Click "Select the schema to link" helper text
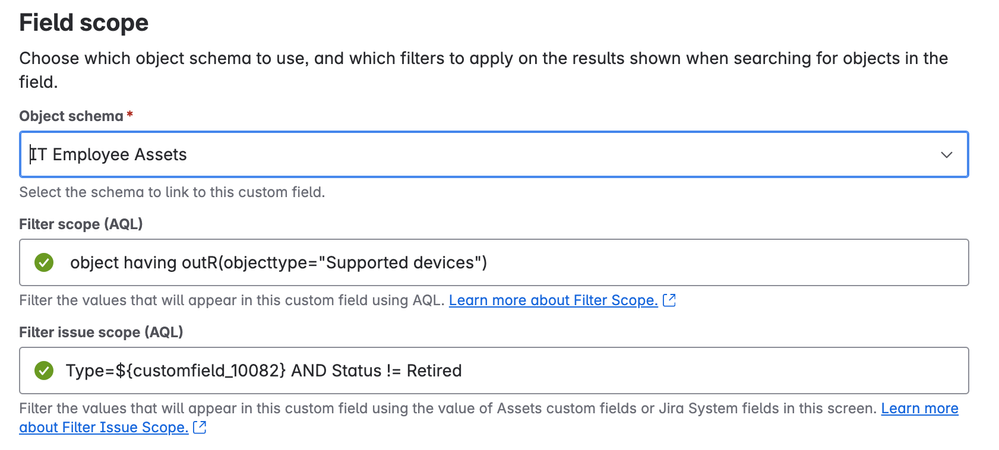This screenshot has height=450, width=999. click(172, 192)
